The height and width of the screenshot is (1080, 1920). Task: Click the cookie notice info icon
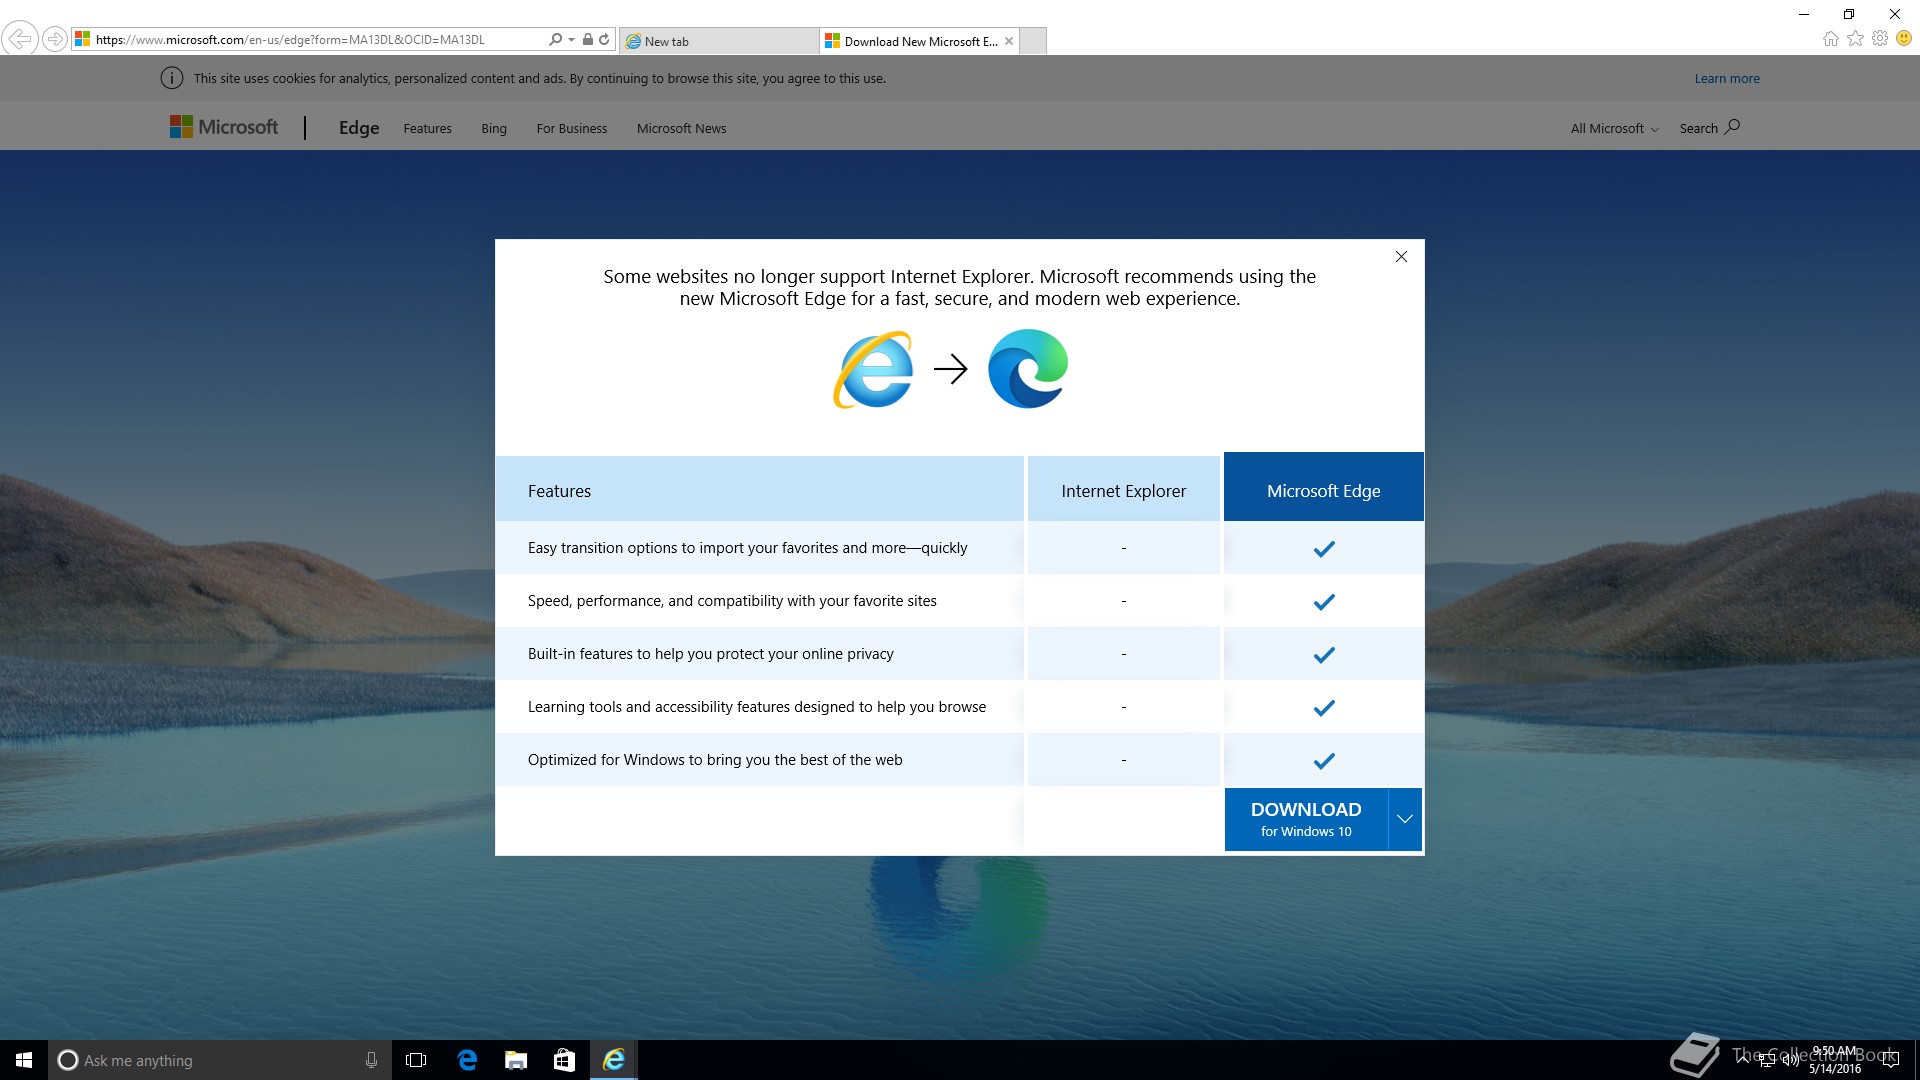click(x=172, y=78)
